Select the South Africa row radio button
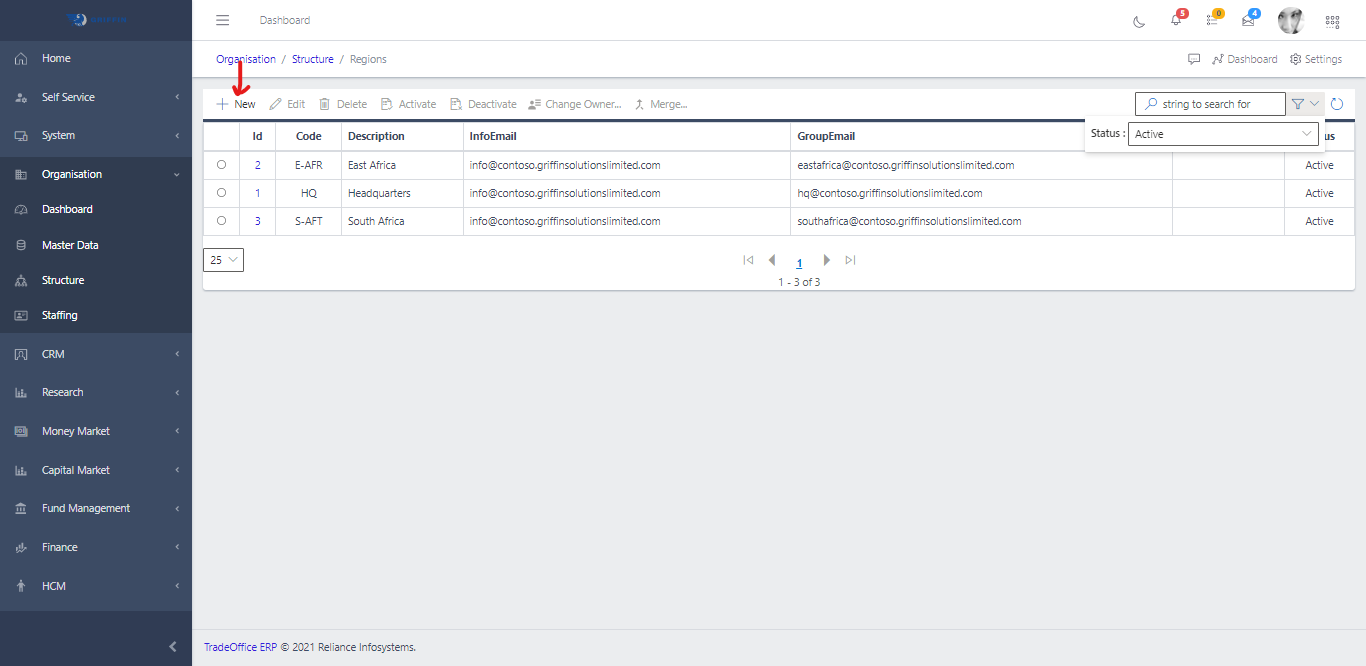 [221, 221]
